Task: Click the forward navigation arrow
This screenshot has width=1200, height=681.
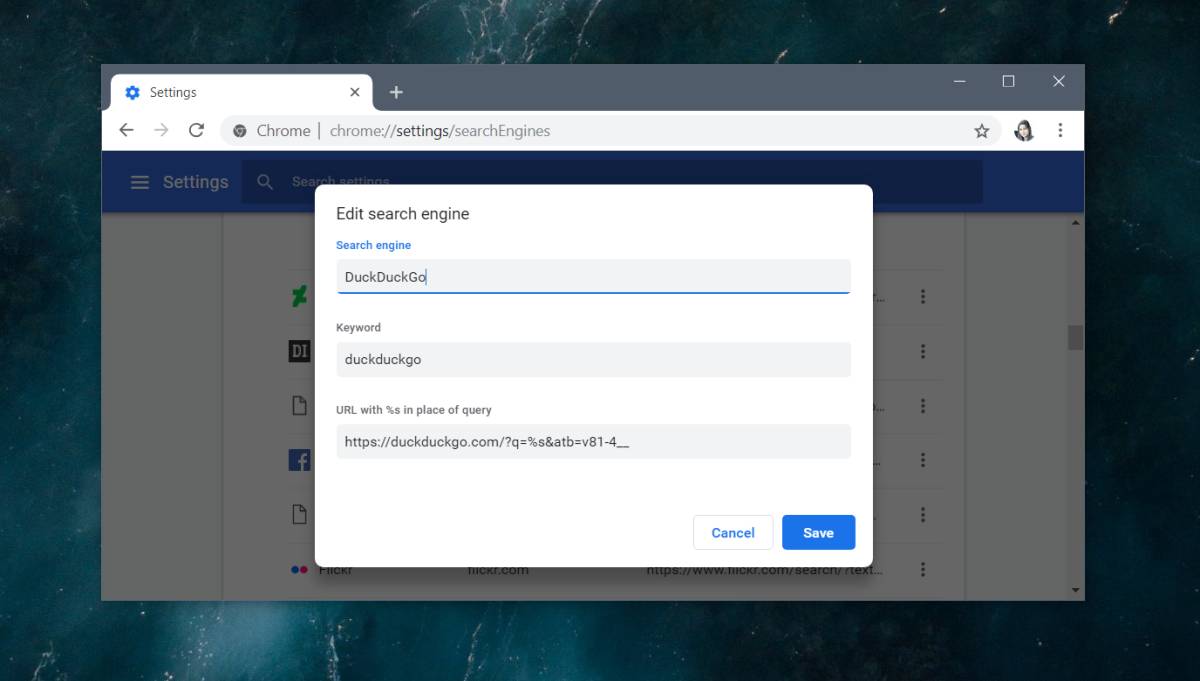Action: pyautogui.click(x=161, y=130)
